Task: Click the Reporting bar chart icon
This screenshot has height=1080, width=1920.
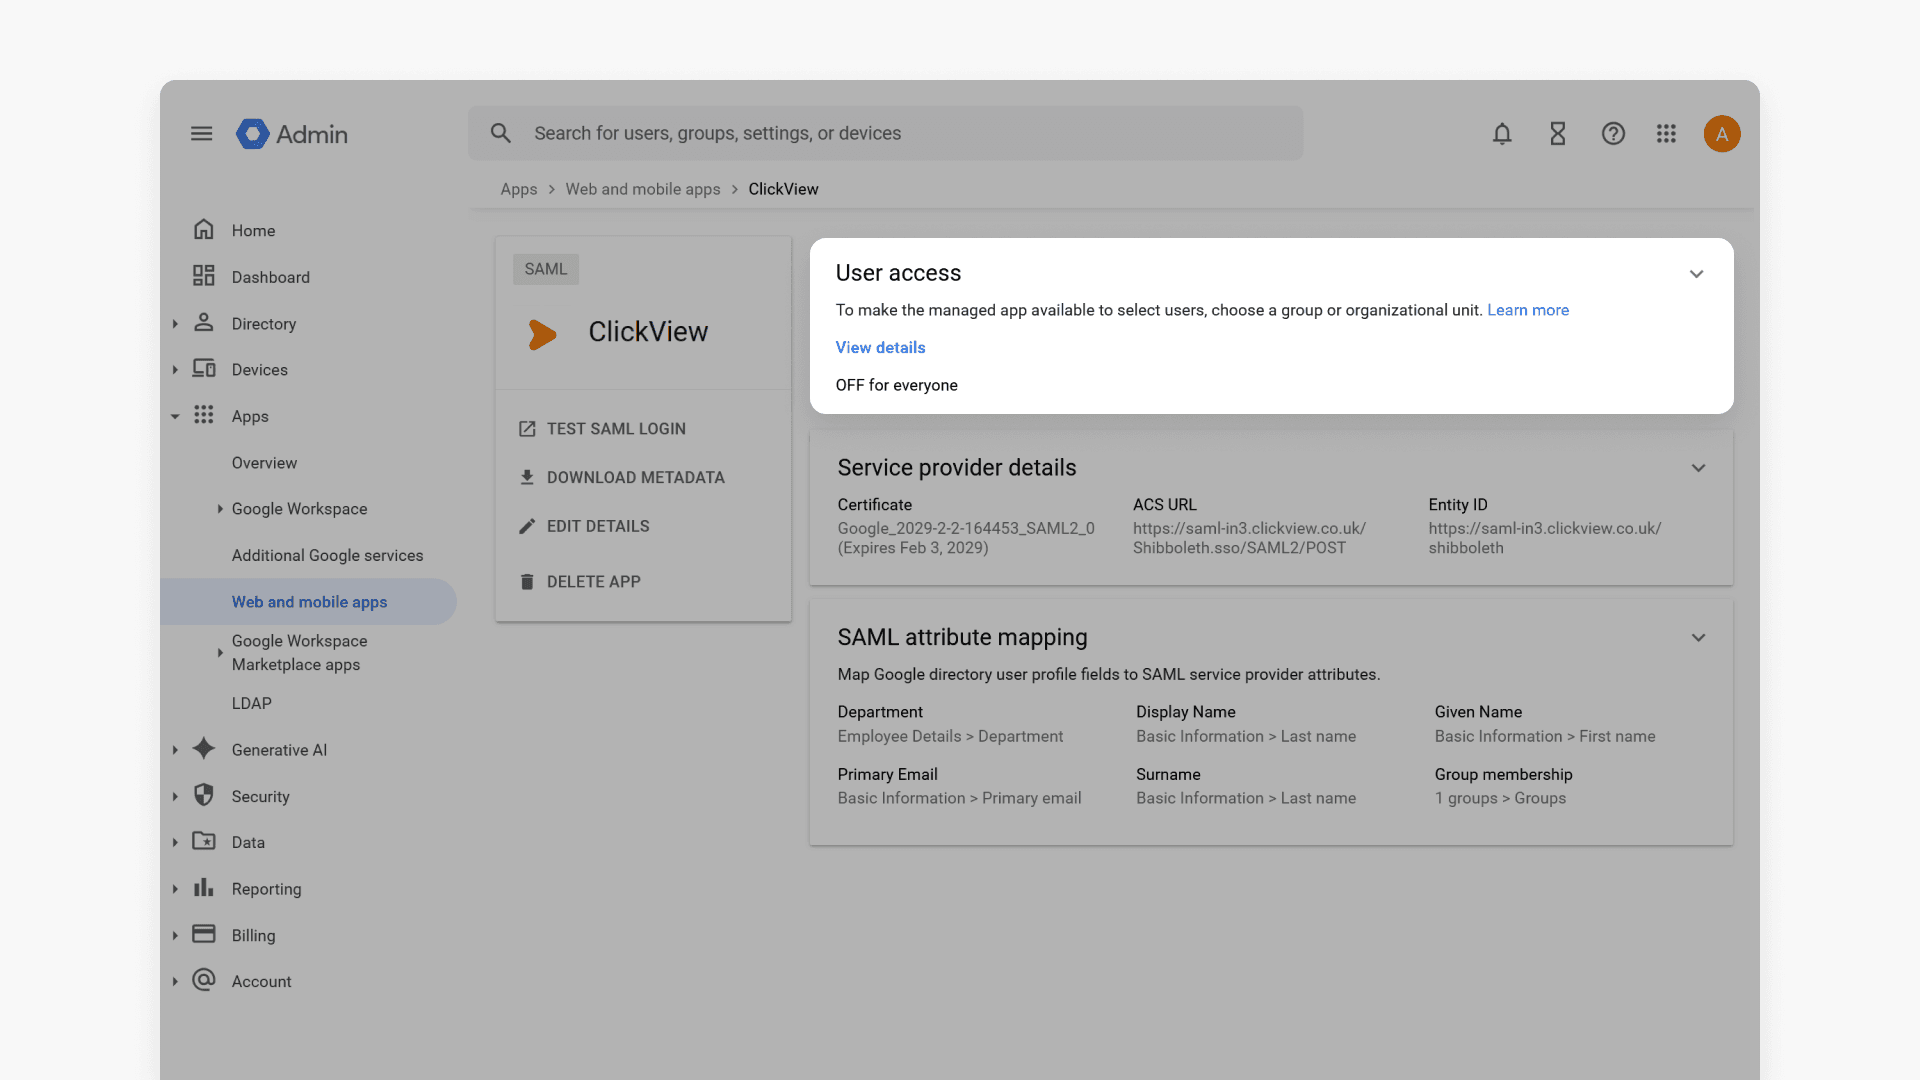Action: click(204, 888)
